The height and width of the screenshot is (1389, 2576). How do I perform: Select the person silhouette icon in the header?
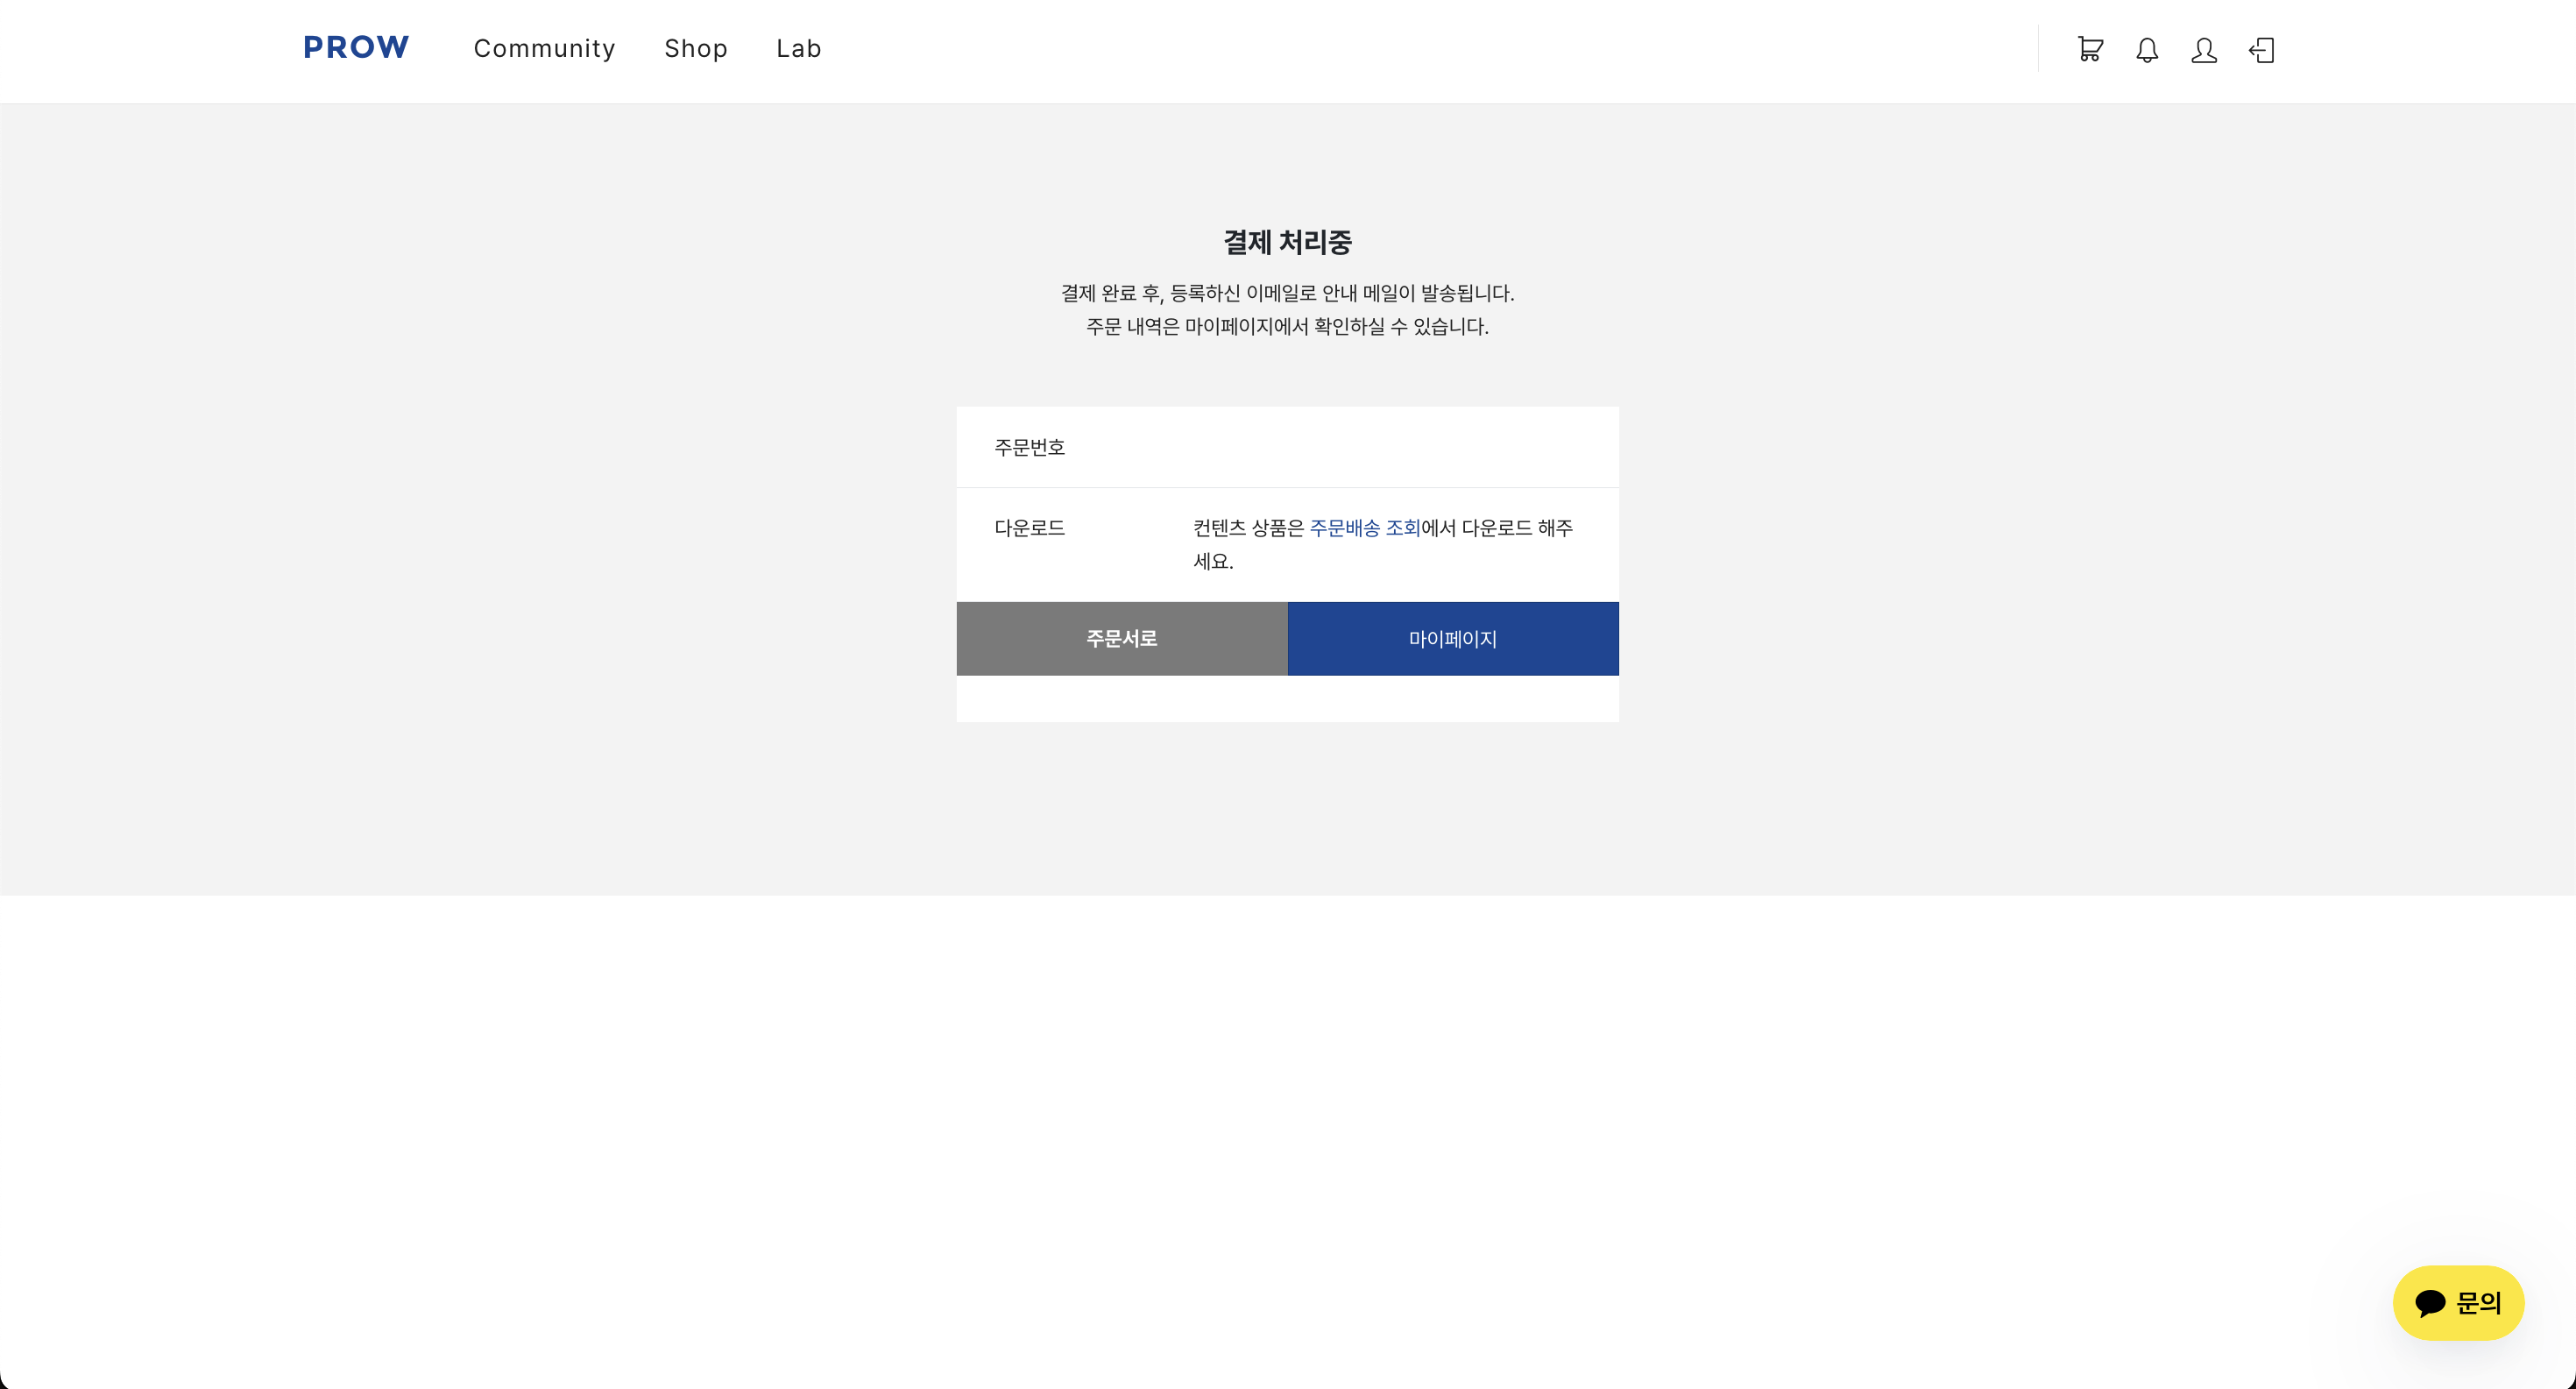2205,50
